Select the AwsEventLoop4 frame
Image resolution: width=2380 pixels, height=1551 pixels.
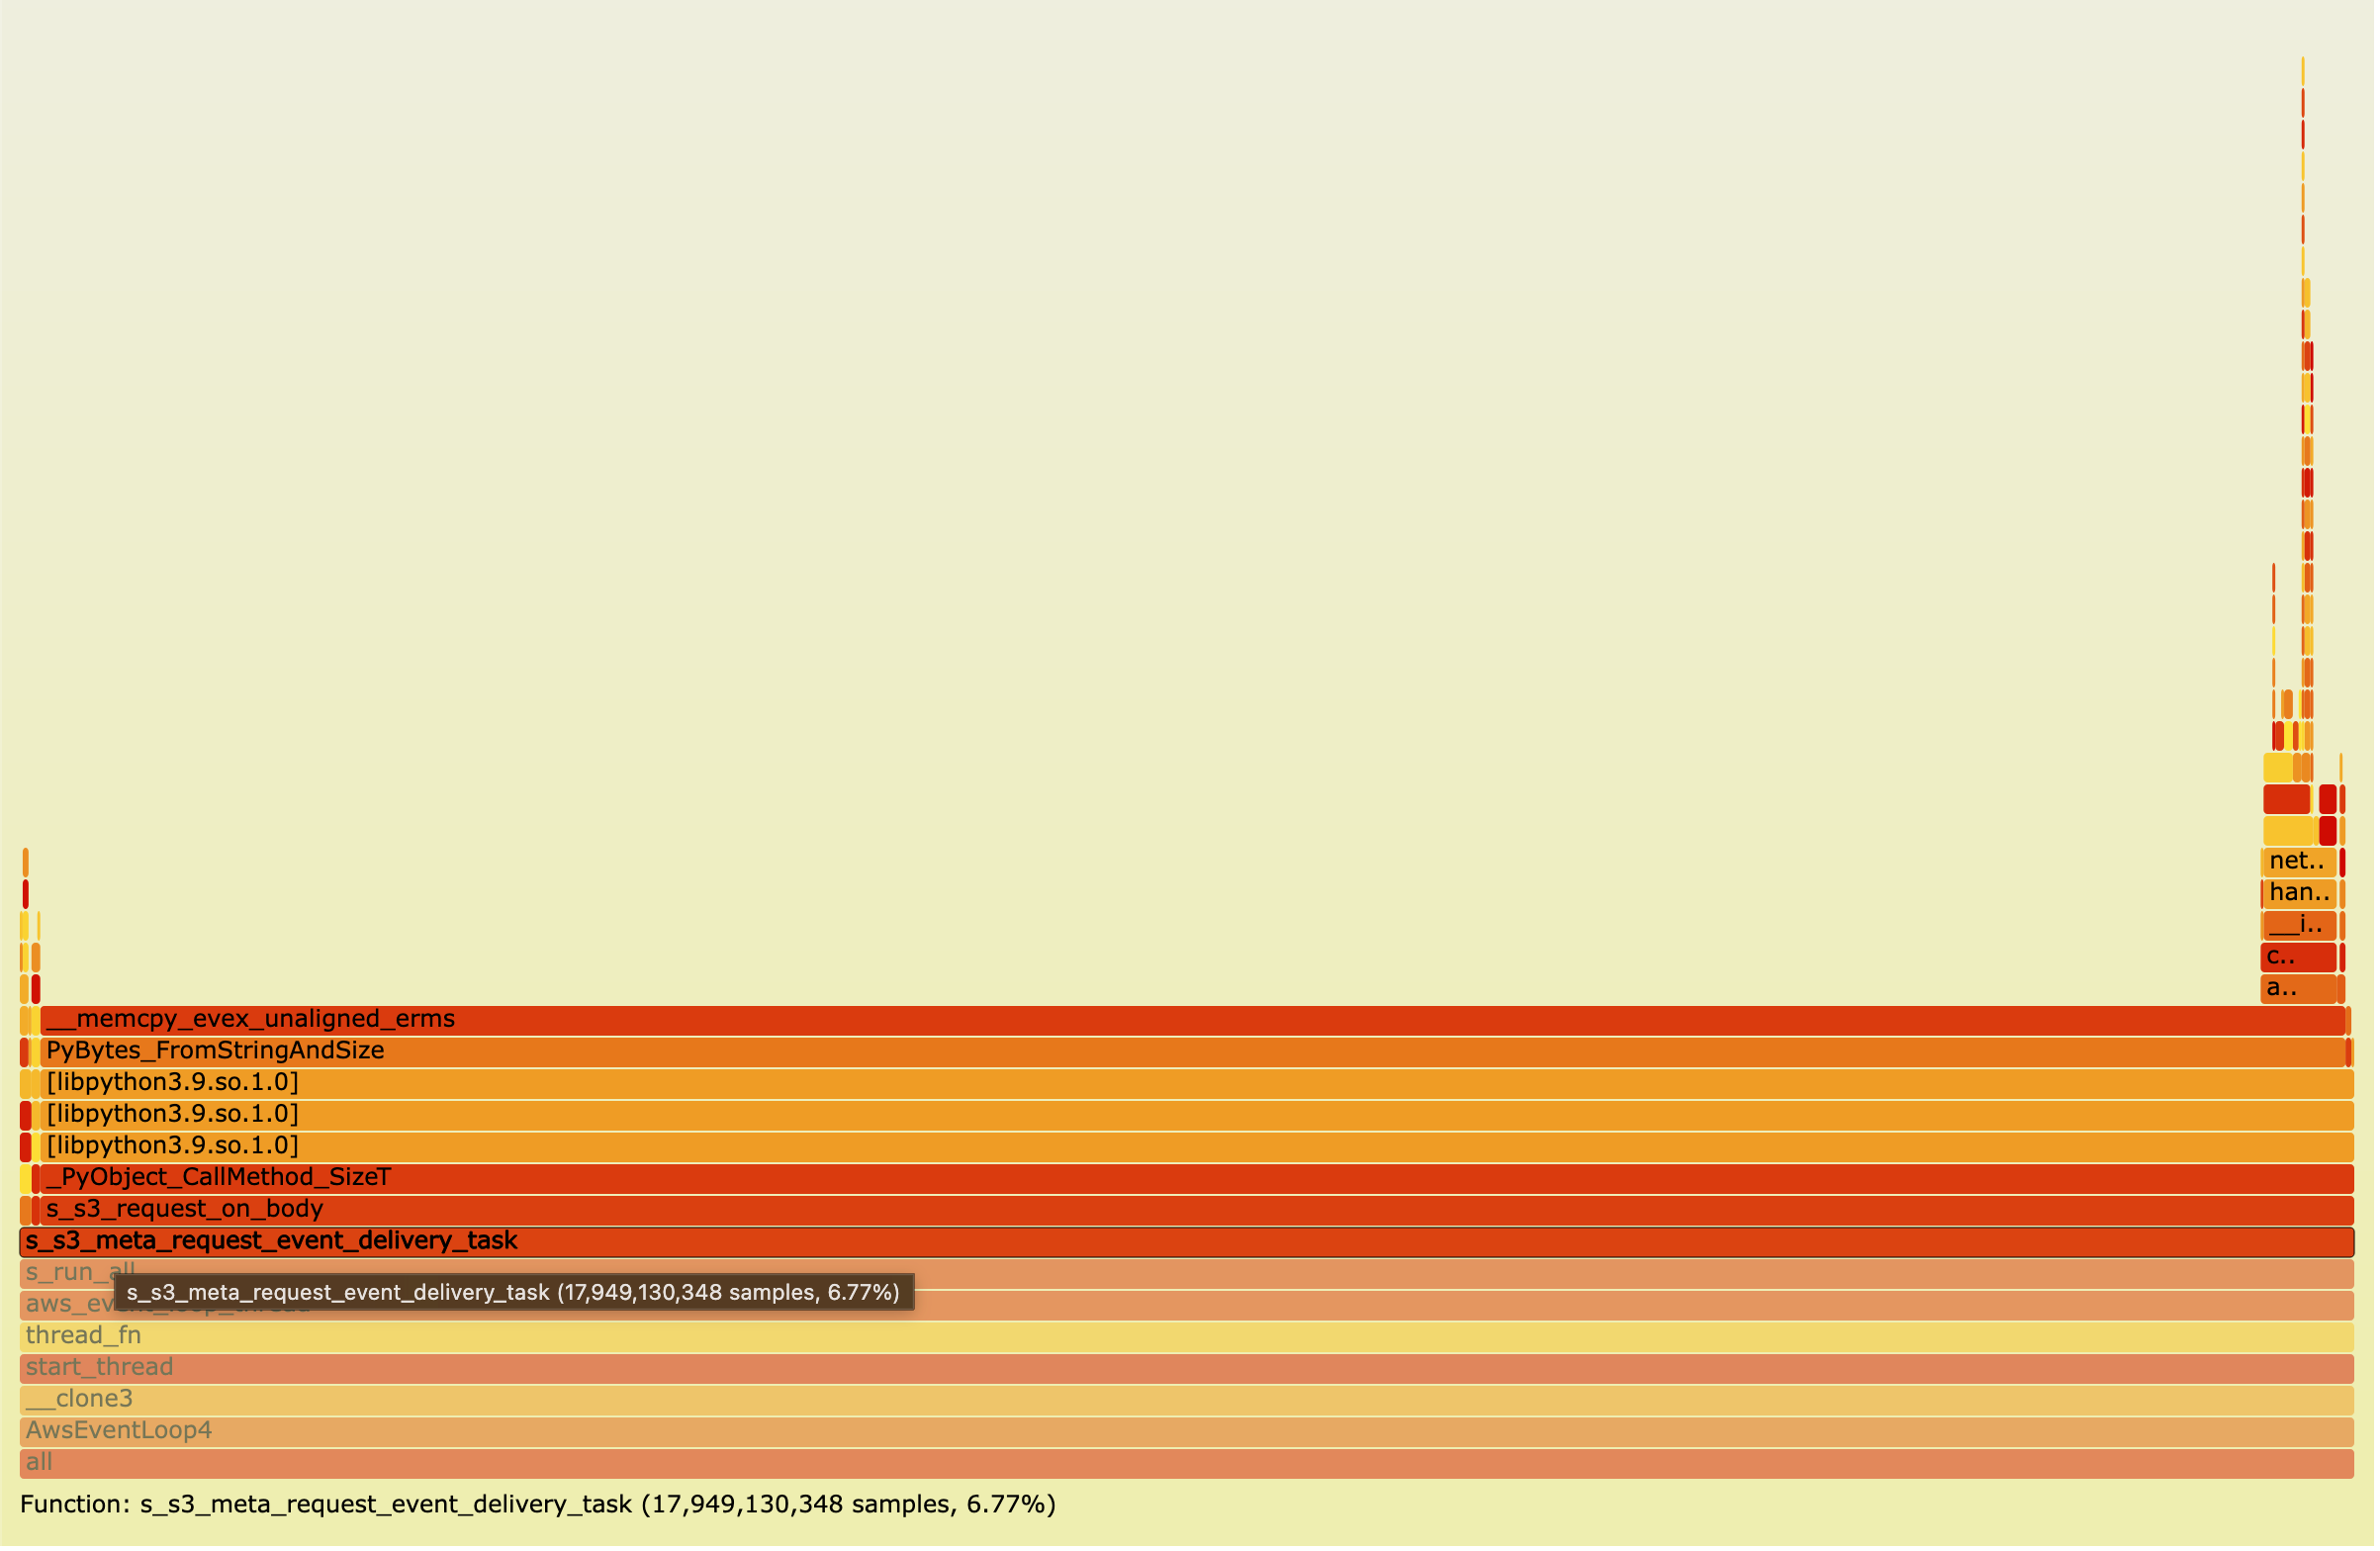(x=1200, y=1430)
